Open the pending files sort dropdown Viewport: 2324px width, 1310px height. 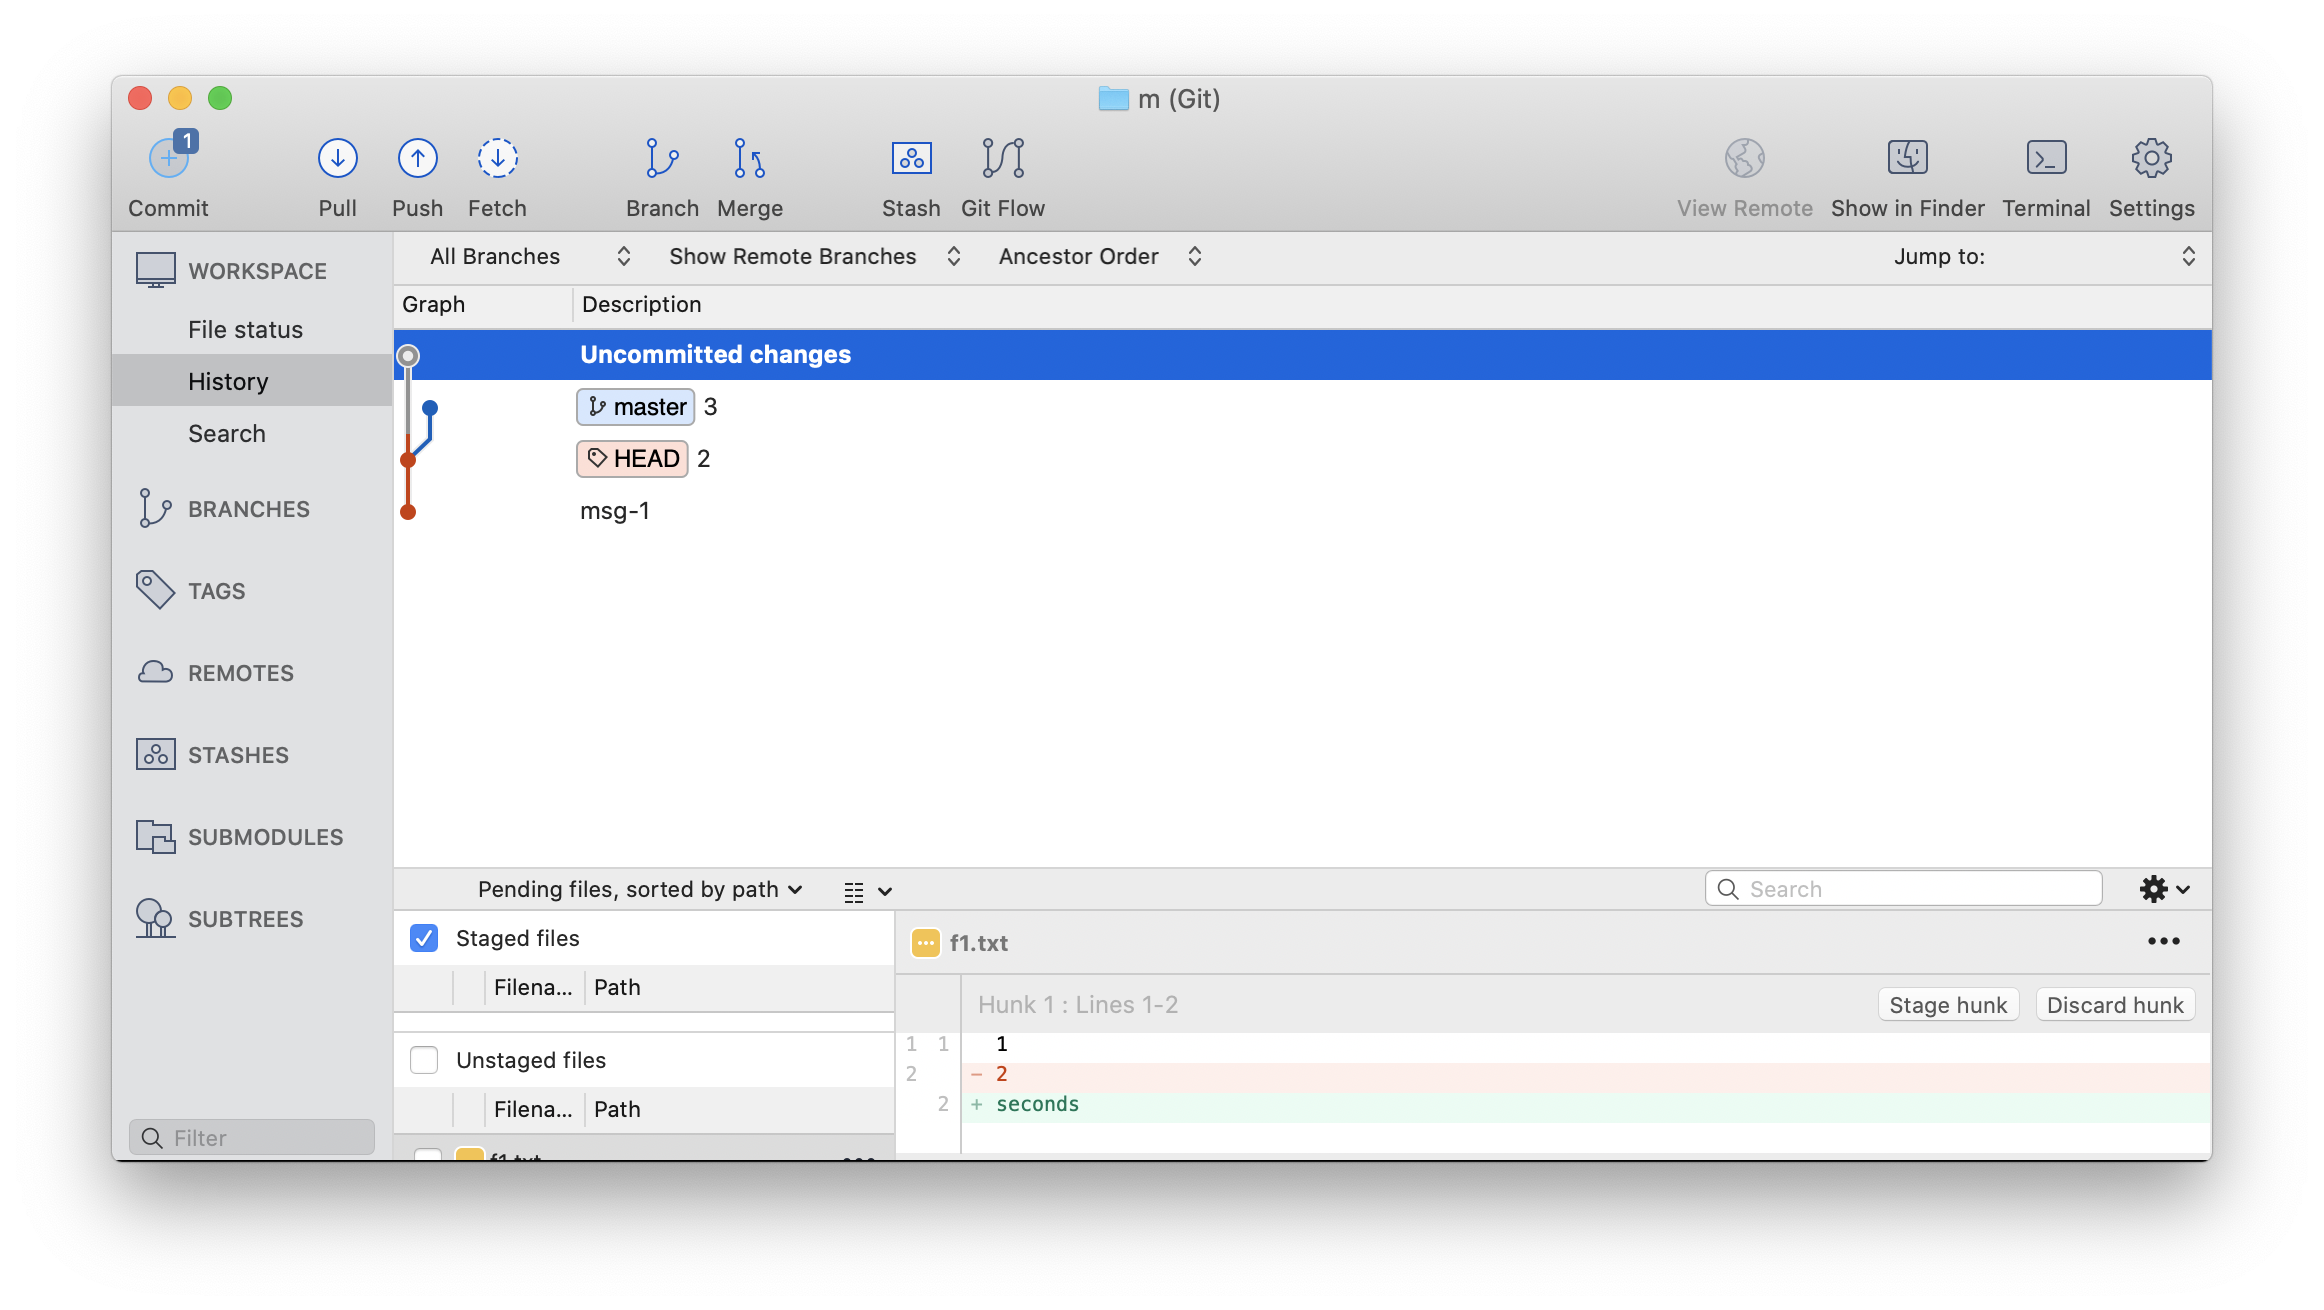pyautogui.click(x=640, y=889)
